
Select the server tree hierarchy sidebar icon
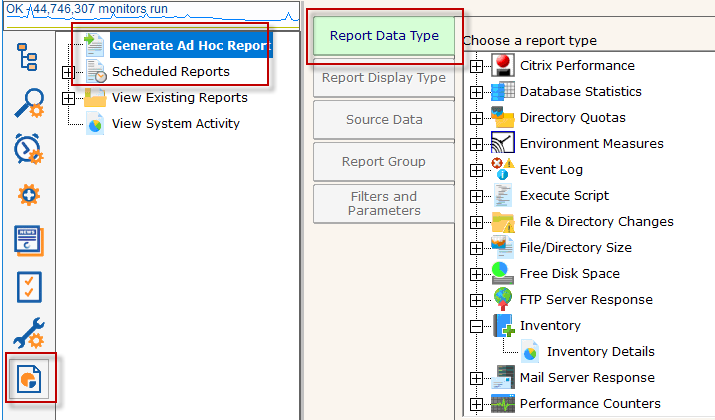29,57
